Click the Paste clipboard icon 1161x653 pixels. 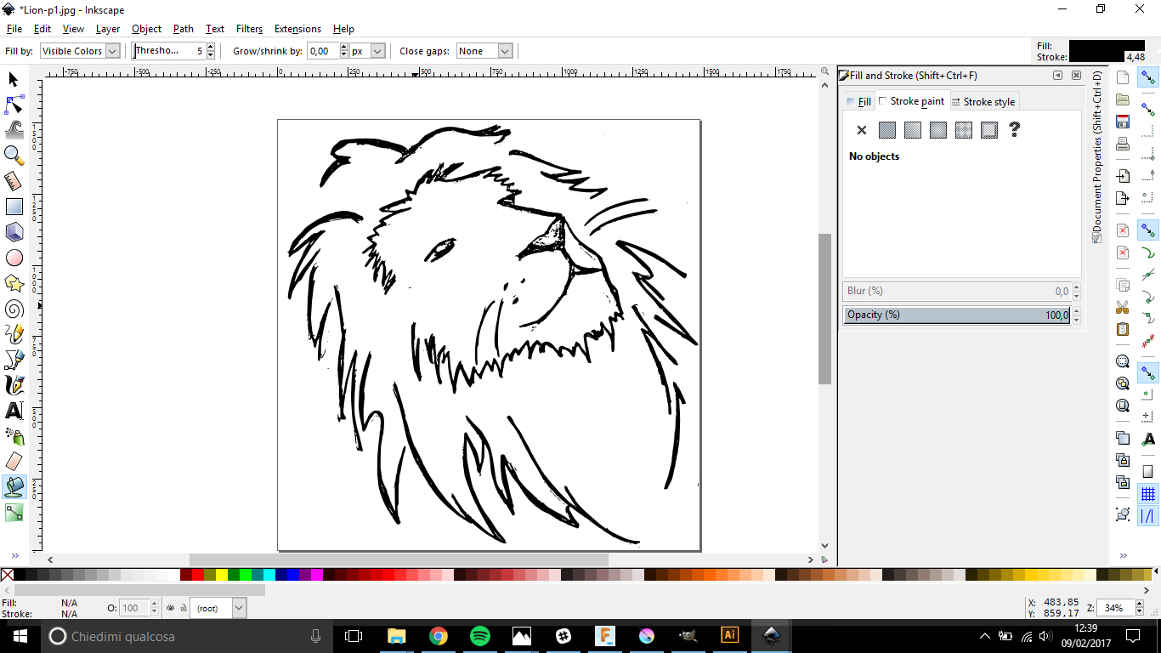point(1122,329)
